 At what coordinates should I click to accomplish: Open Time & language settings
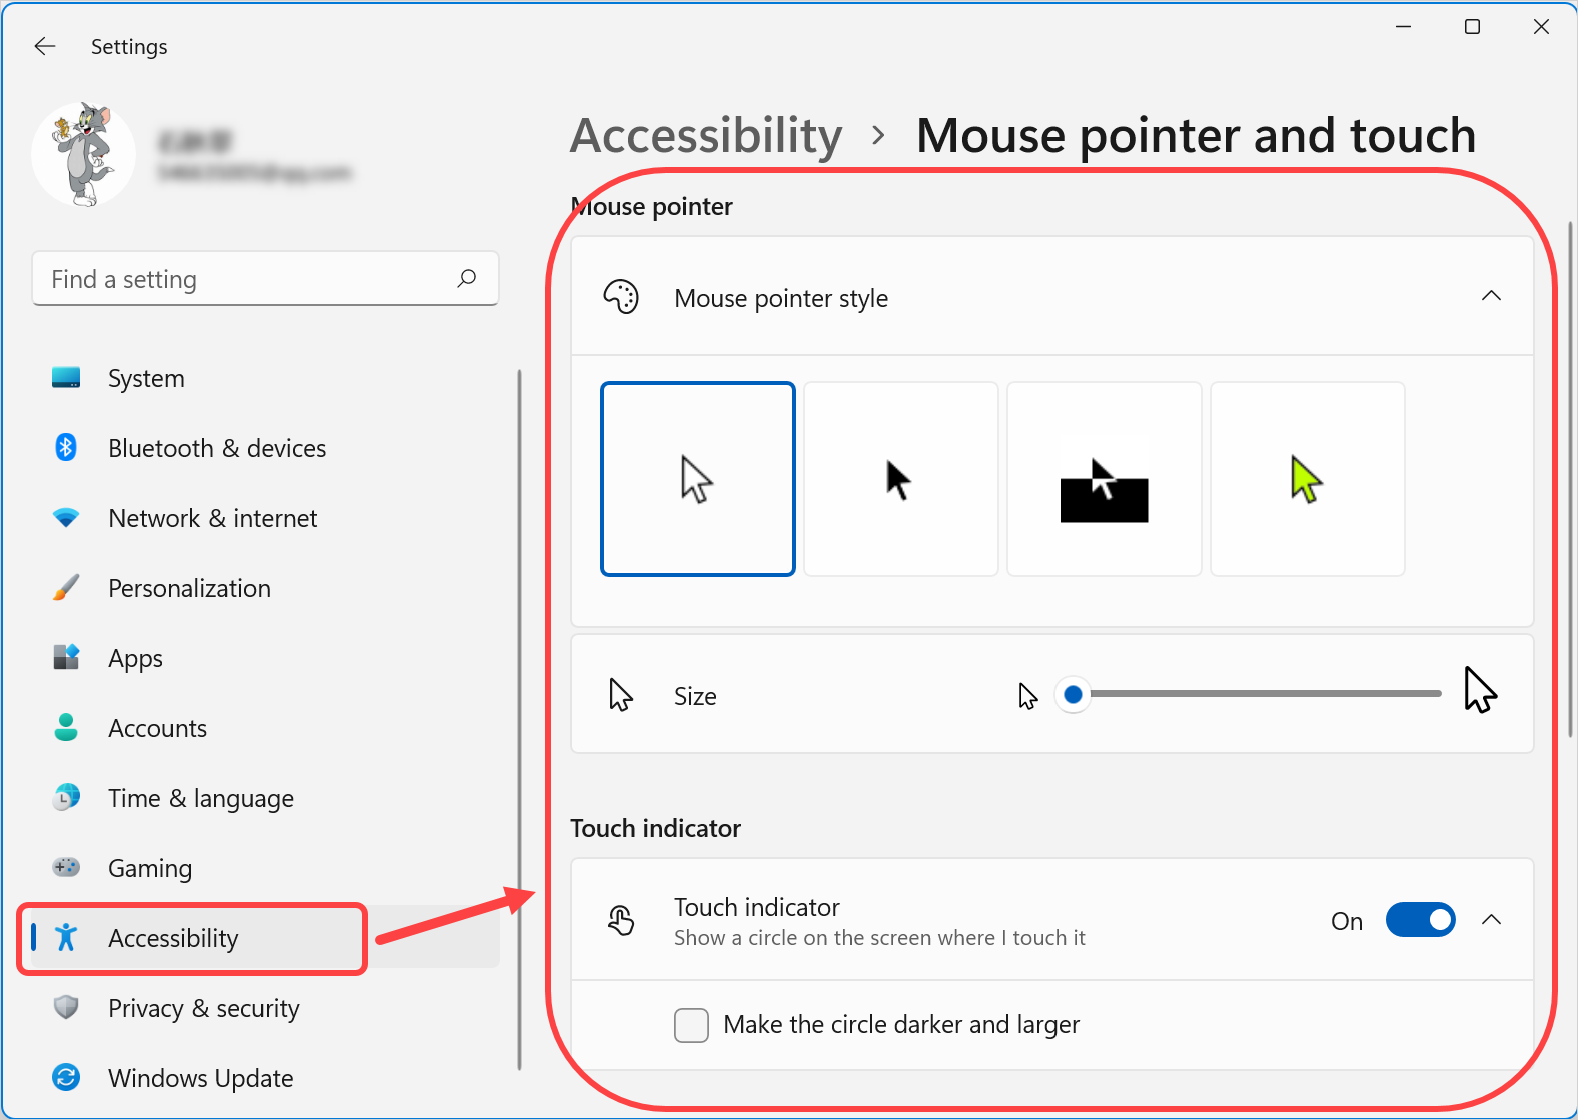[x=200, y=798]
